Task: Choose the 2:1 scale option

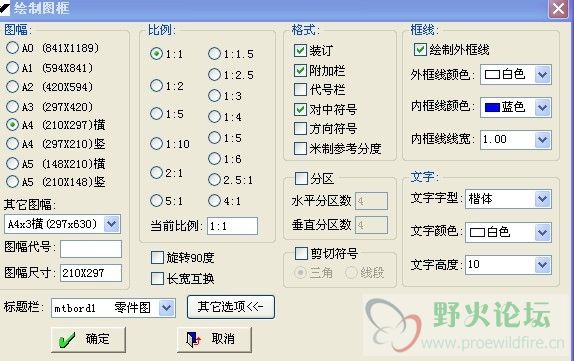Action: point(156,172)
